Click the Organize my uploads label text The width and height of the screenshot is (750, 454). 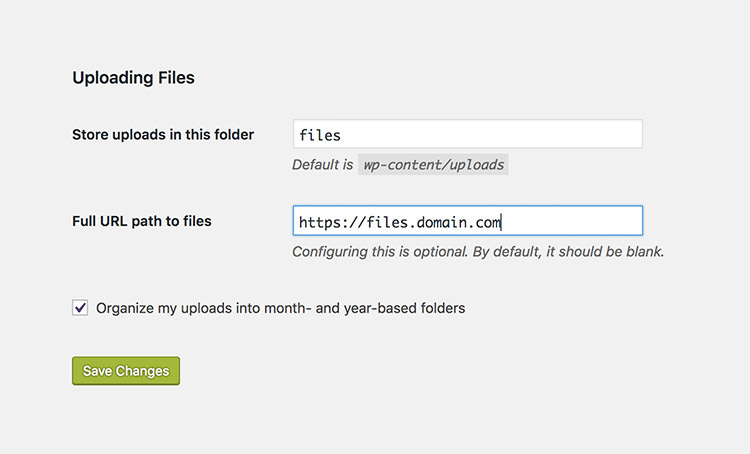[x=280, y=308]
